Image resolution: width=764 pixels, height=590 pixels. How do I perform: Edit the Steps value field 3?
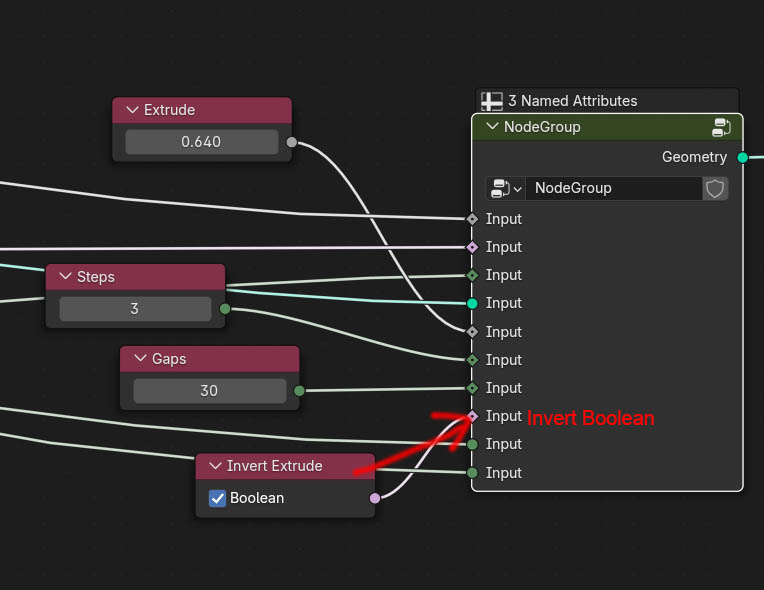pyautogui.click(x=135, y=309)
